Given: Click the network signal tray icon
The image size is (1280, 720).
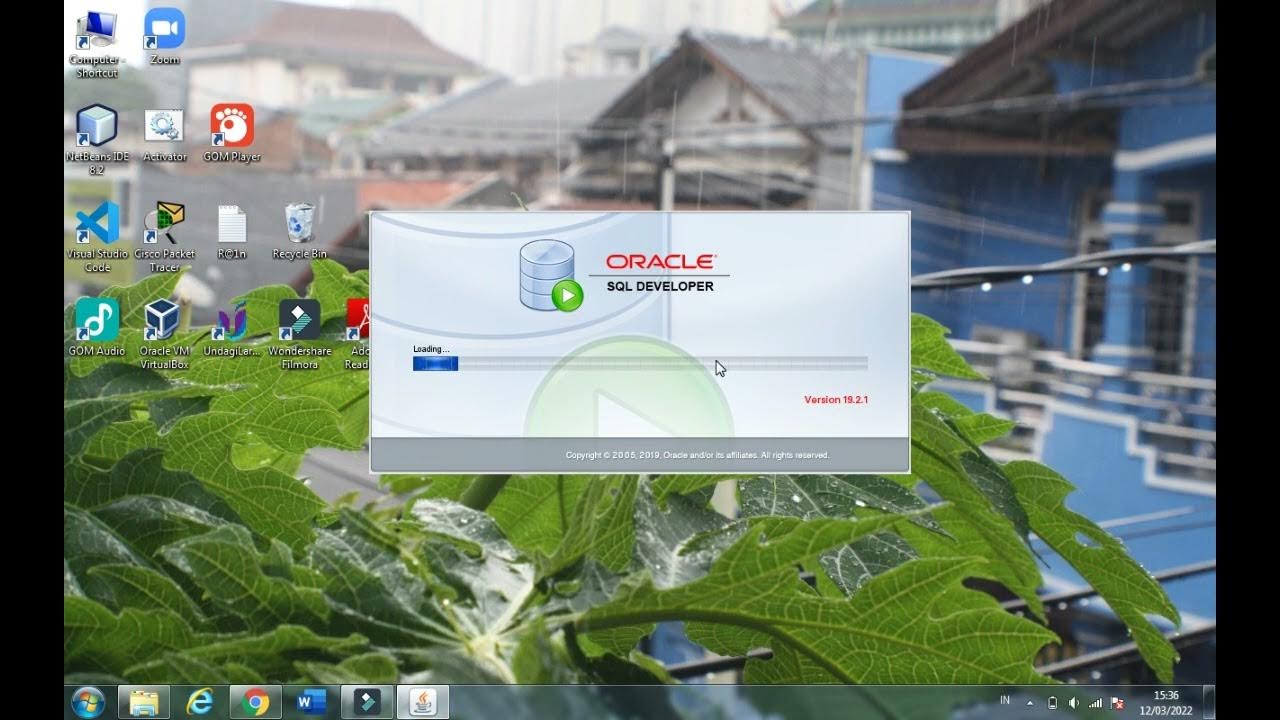Looking at the screenshot, I should (x=1095, y=702).
